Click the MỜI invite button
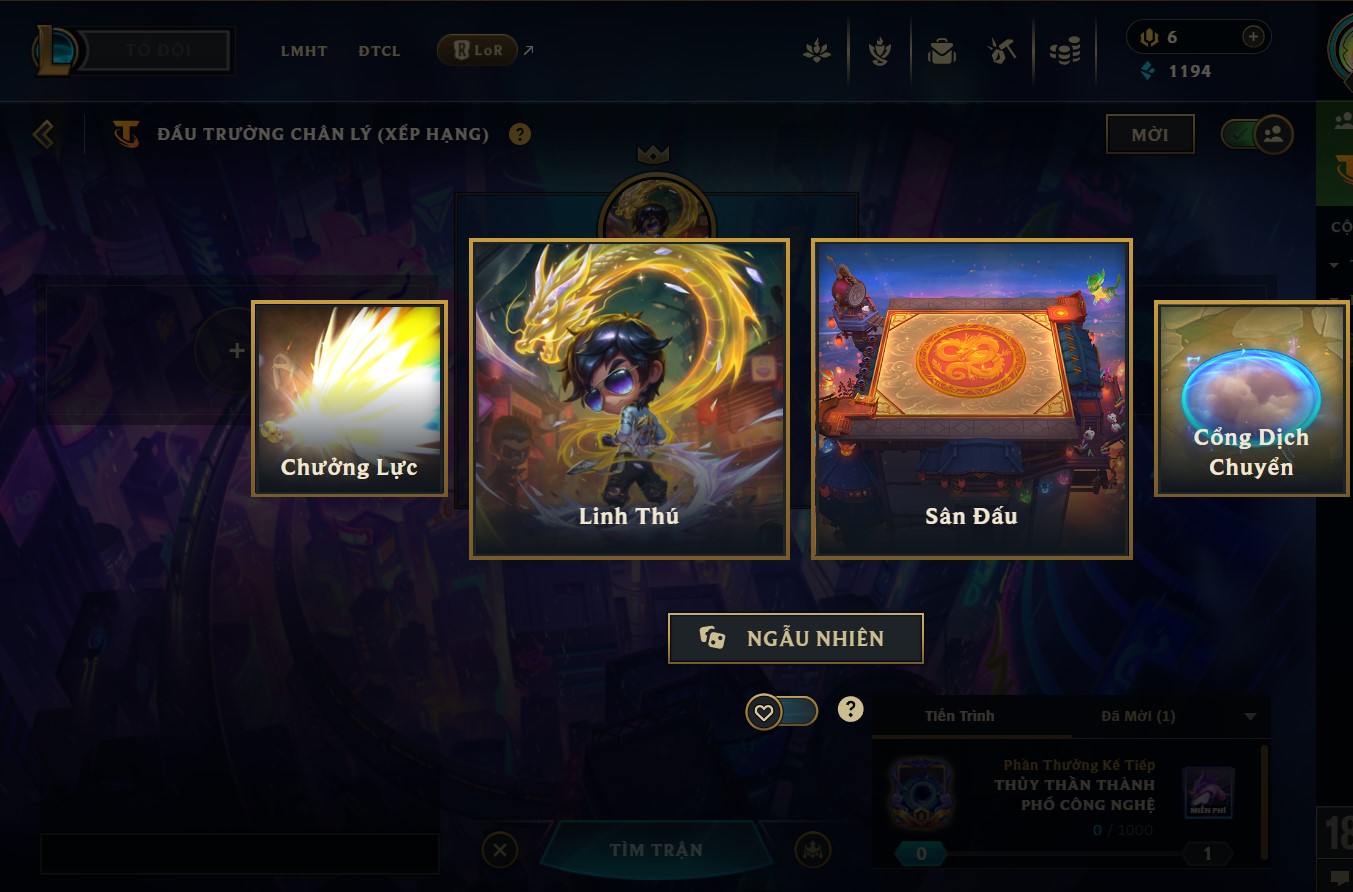Image resolution: width=1353 pixels, height=892 pixels. [1150, 134]
